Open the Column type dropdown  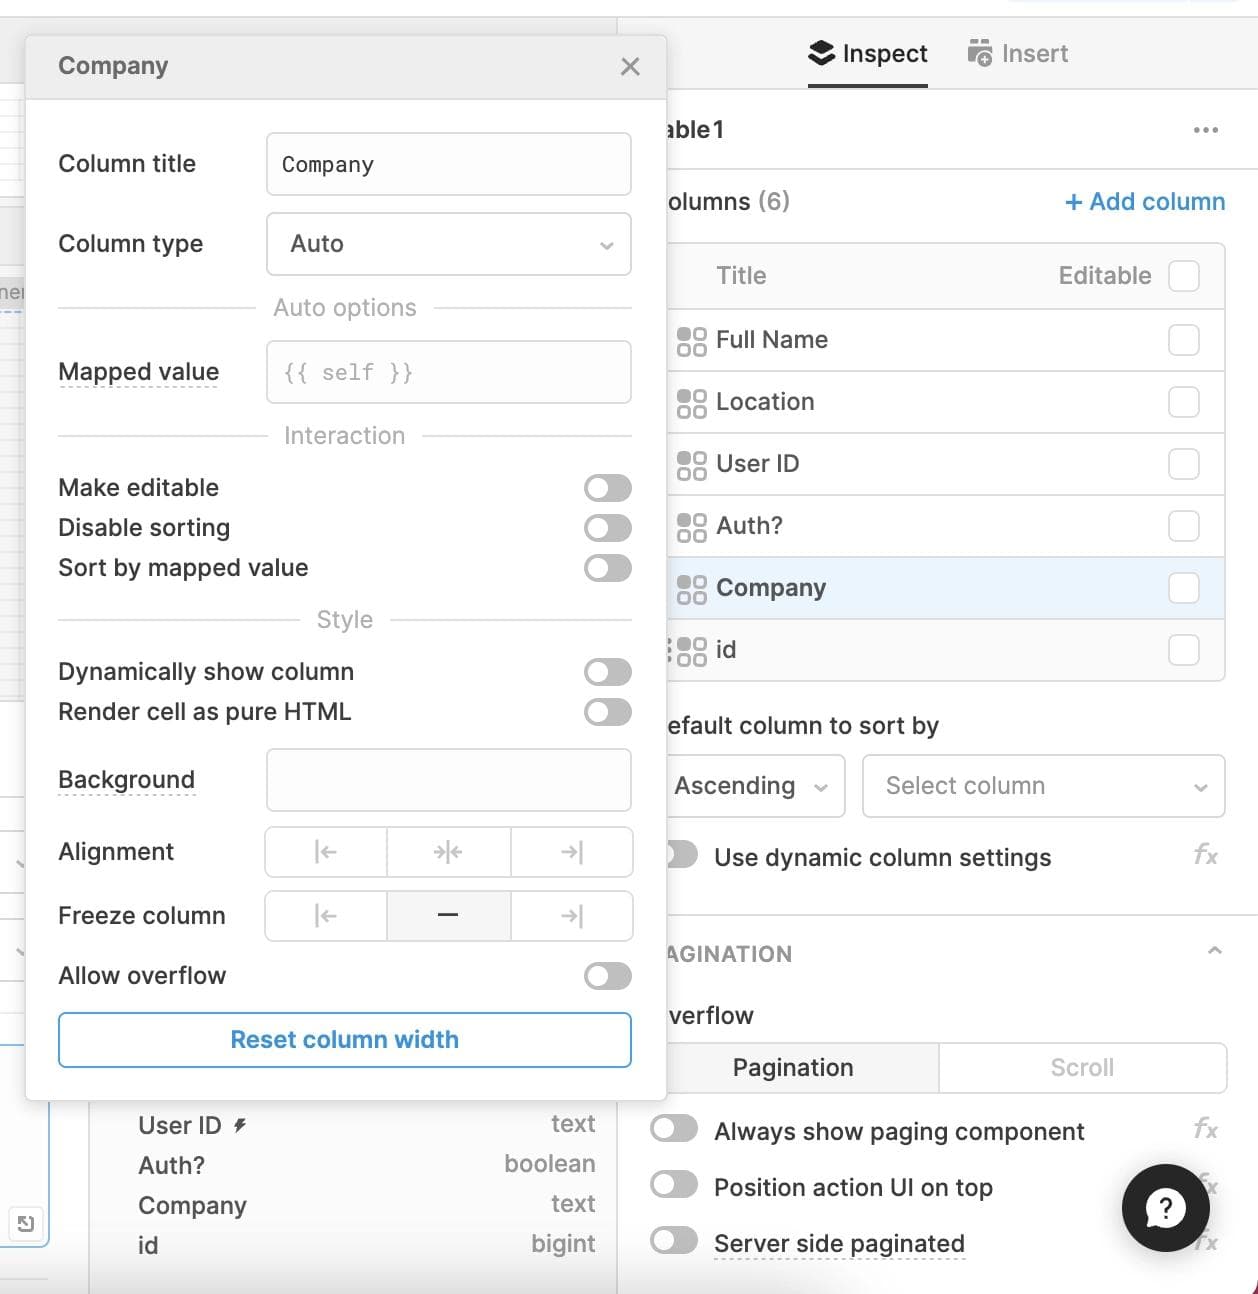[448, 244]
